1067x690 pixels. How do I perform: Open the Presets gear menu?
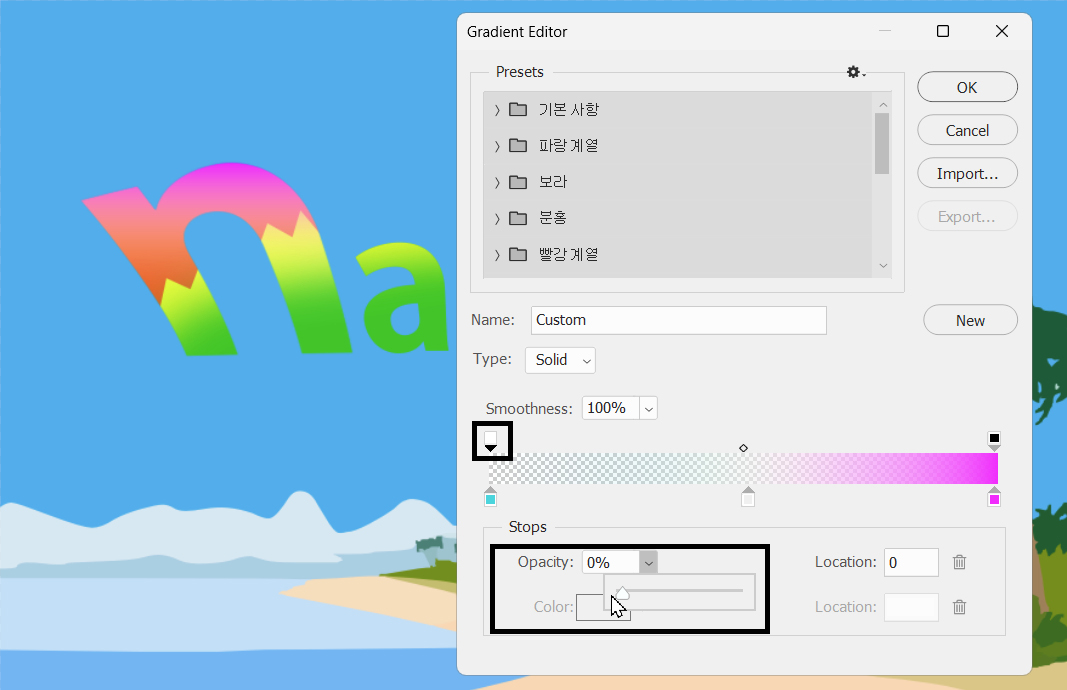click(x=855, y=72)
